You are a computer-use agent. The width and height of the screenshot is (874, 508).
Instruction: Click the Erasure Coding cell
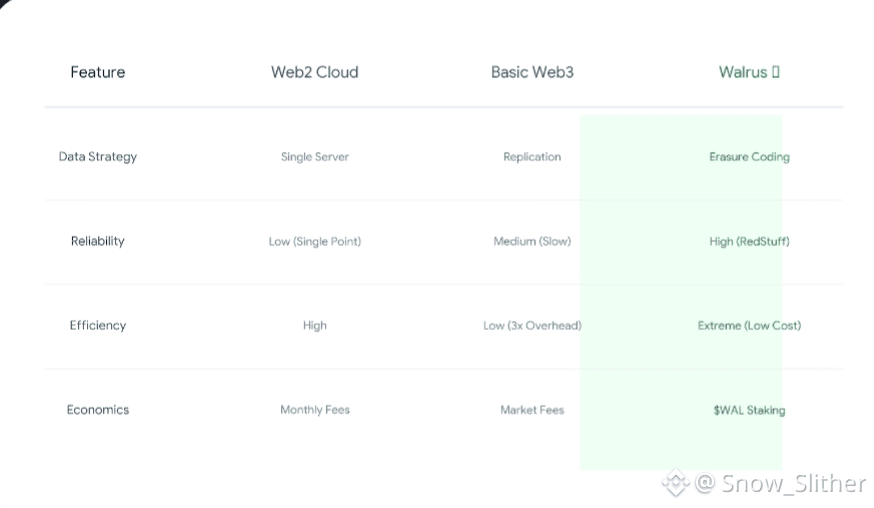point(749,157)
